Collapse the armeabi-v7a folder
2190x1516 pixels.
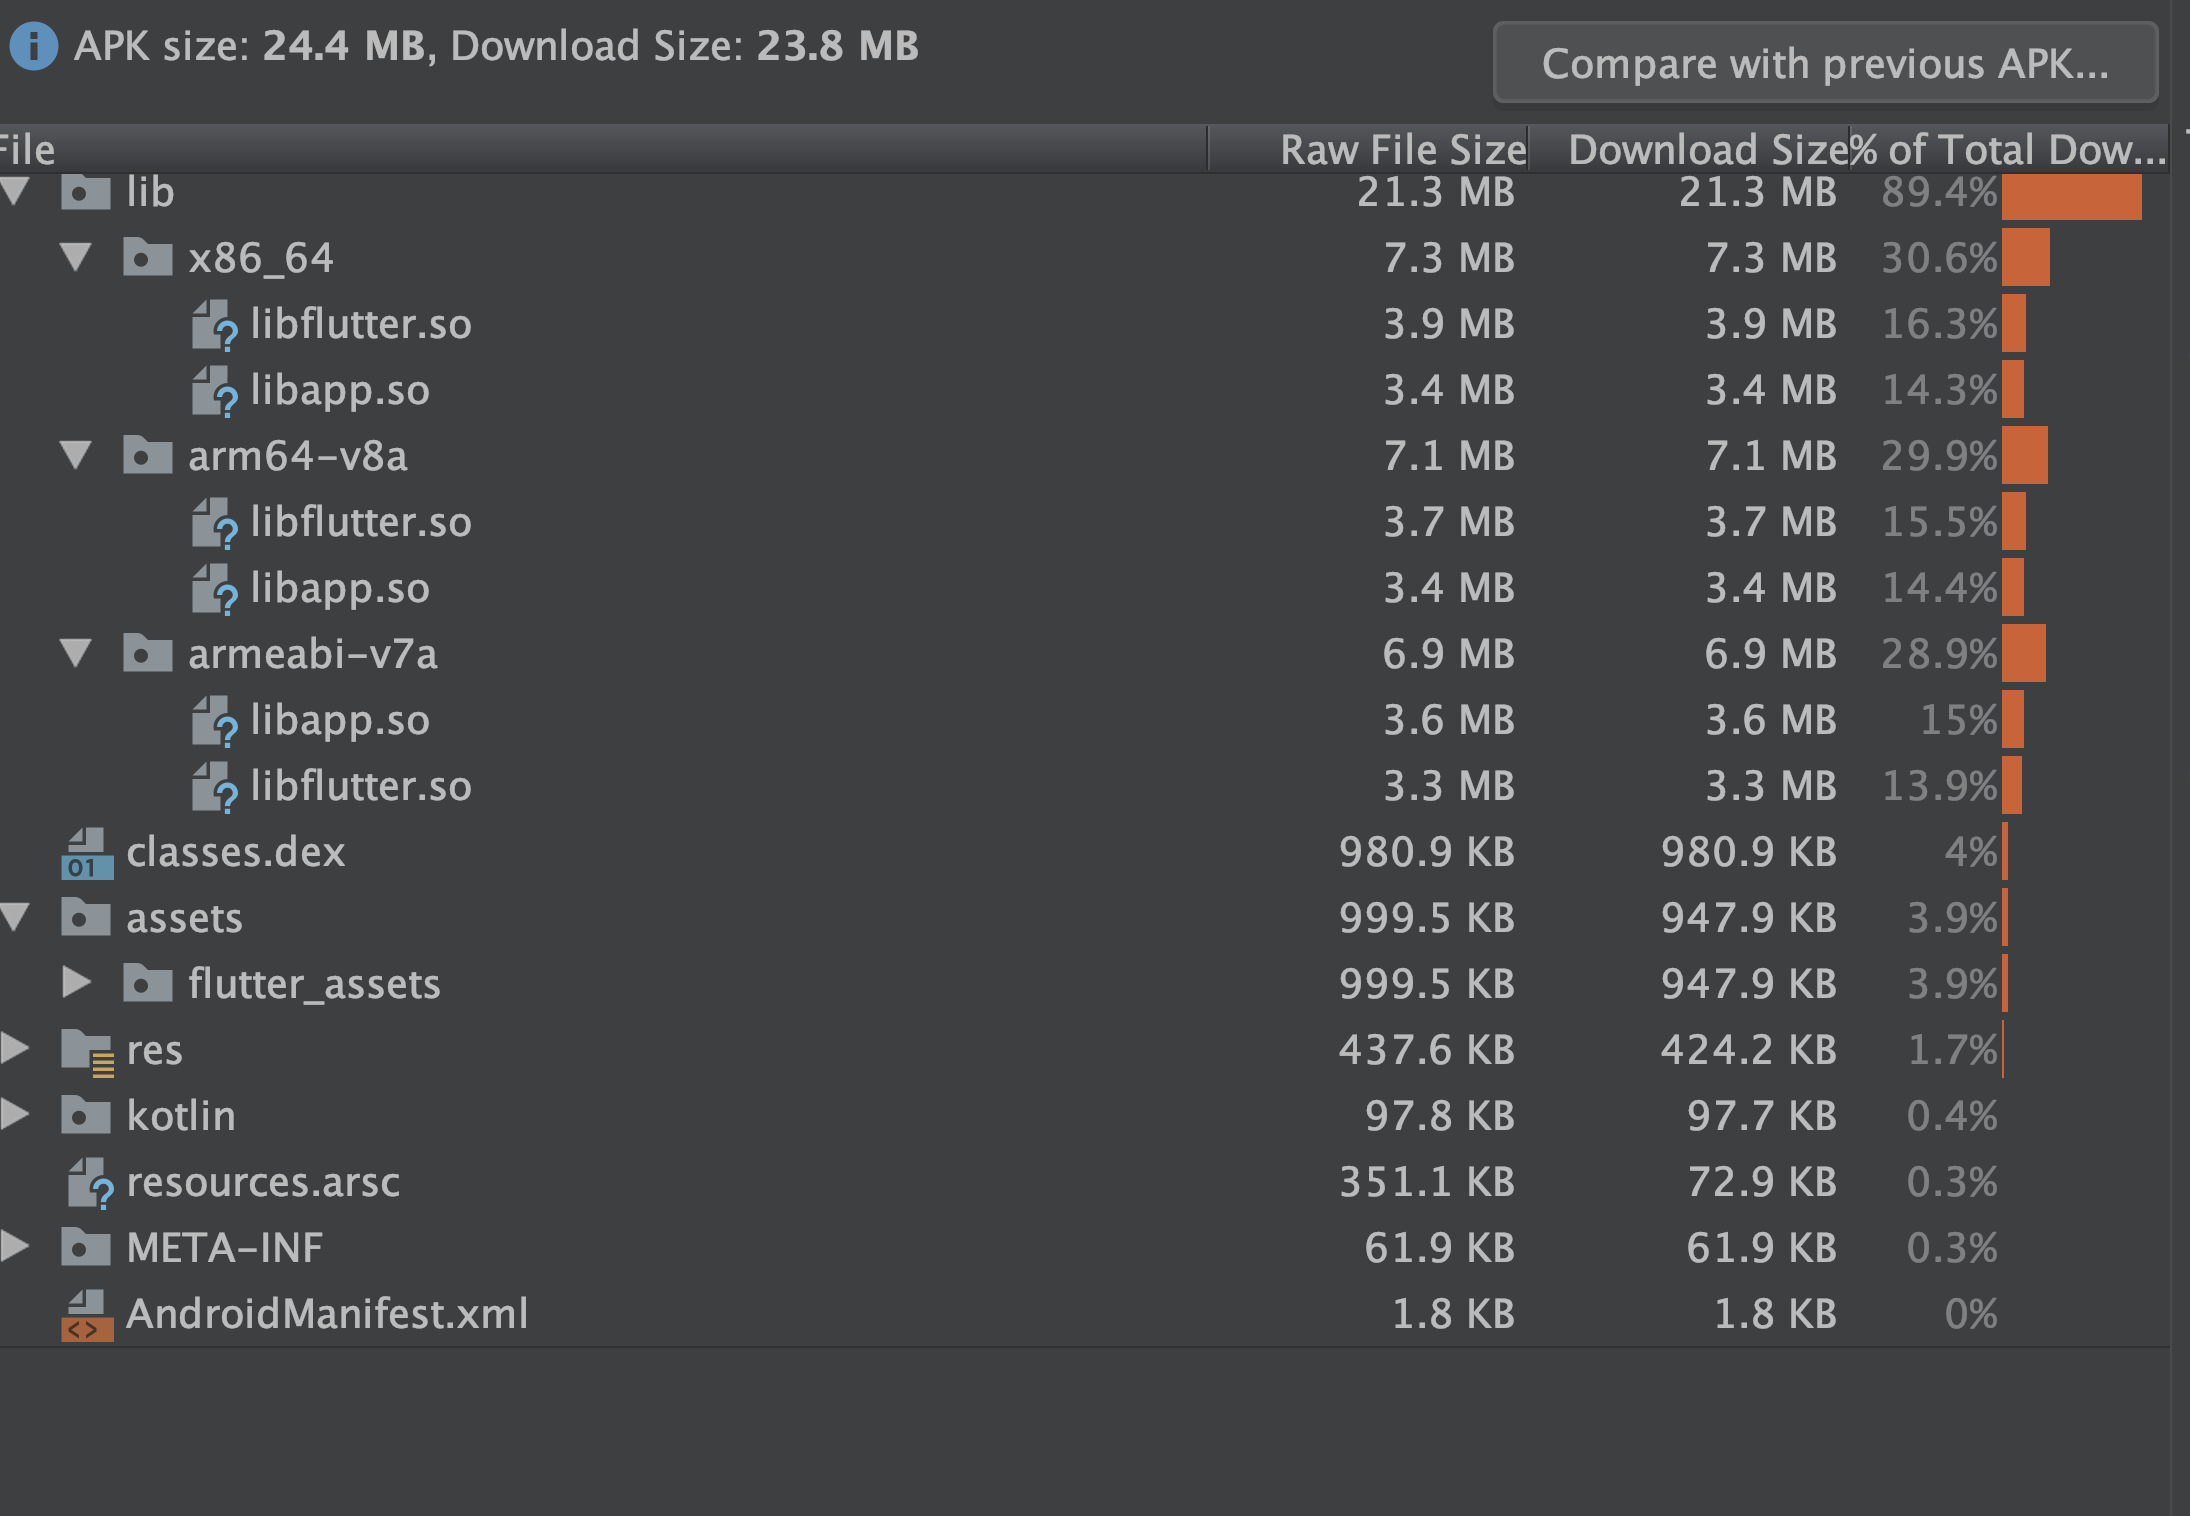(x=76, y=653)
